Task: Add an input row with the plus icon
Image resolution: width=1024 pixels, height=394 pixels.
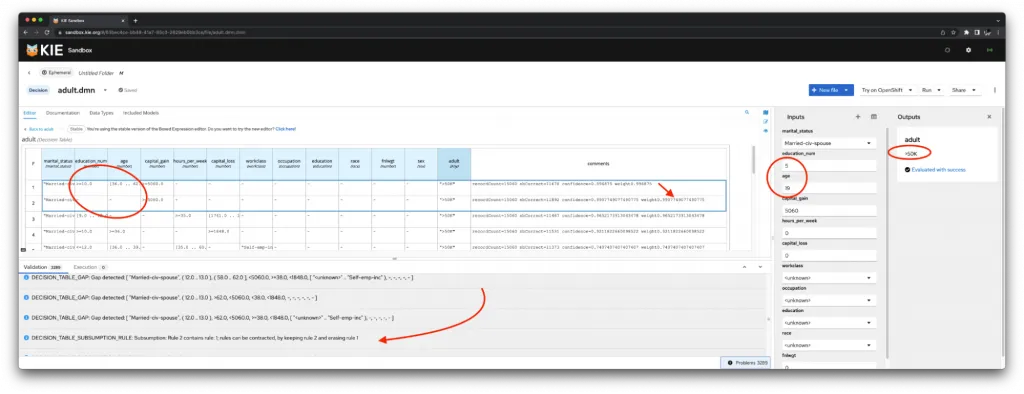Action: pos(858,117)
